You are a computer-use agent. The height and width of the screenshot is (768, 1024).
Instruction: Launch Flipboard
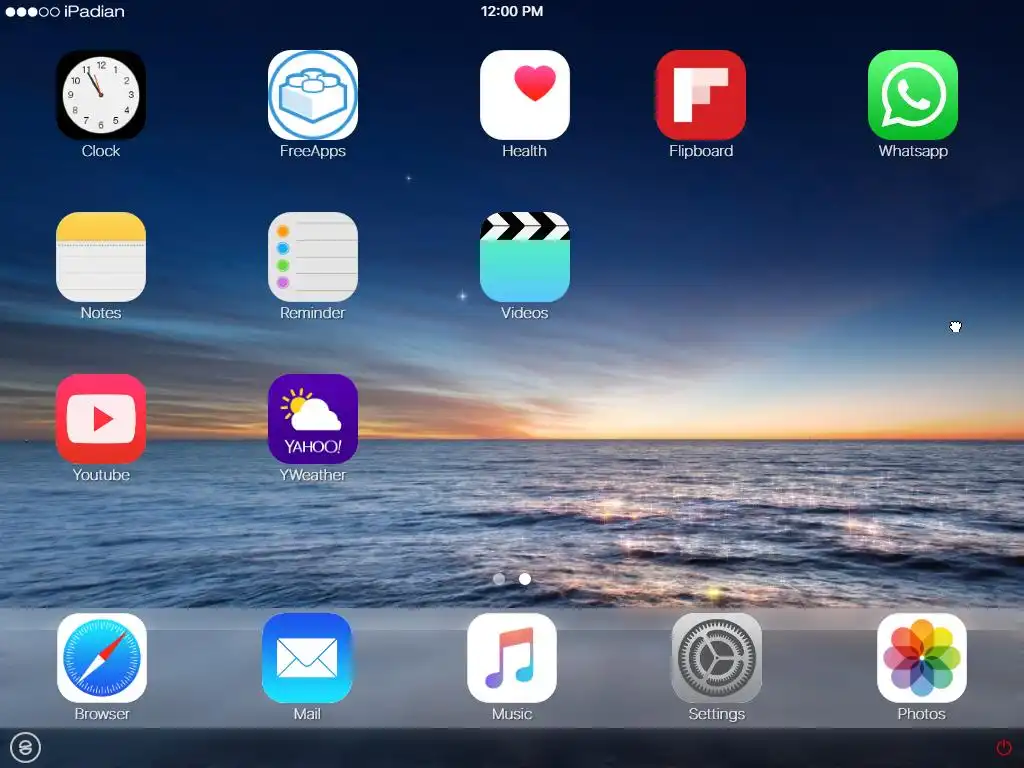tap(701, 95)
